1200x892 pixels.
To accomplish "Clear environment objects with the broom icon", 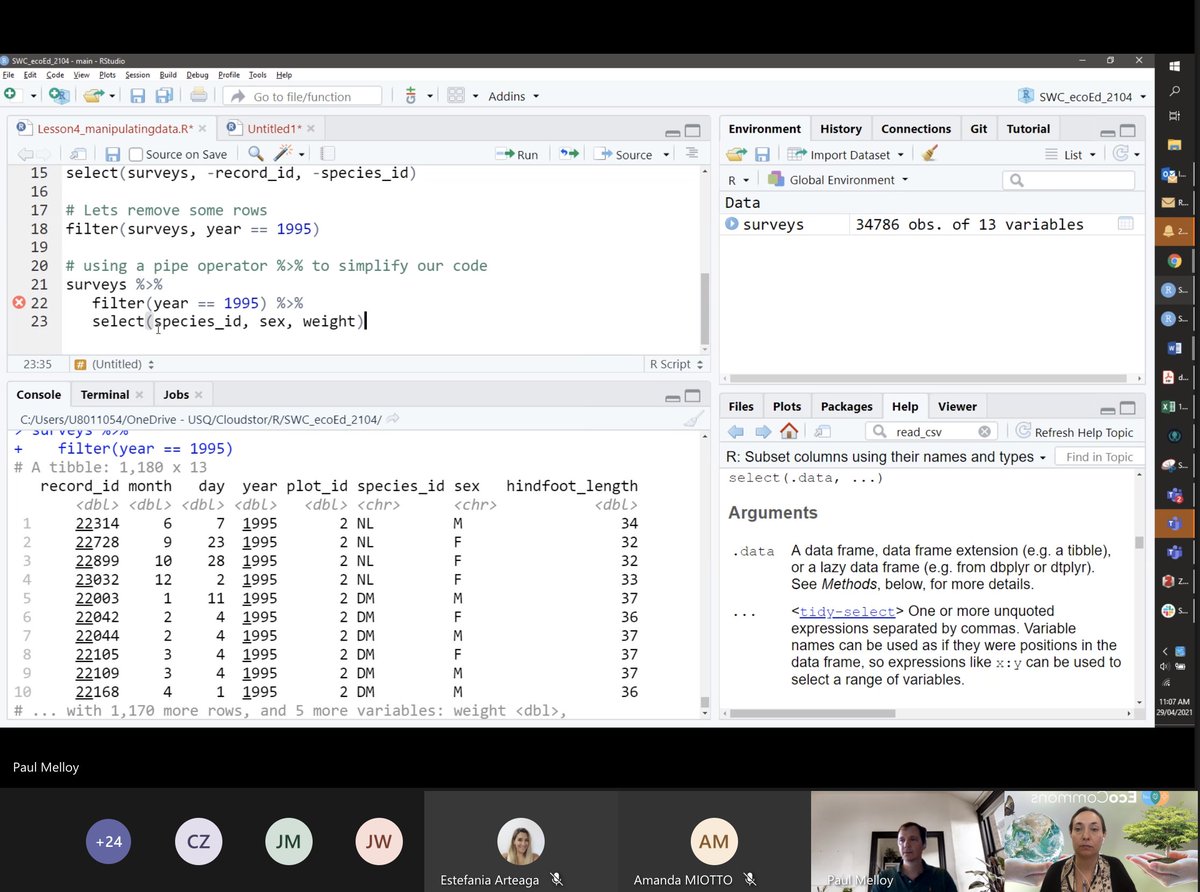I will [930, 154].
